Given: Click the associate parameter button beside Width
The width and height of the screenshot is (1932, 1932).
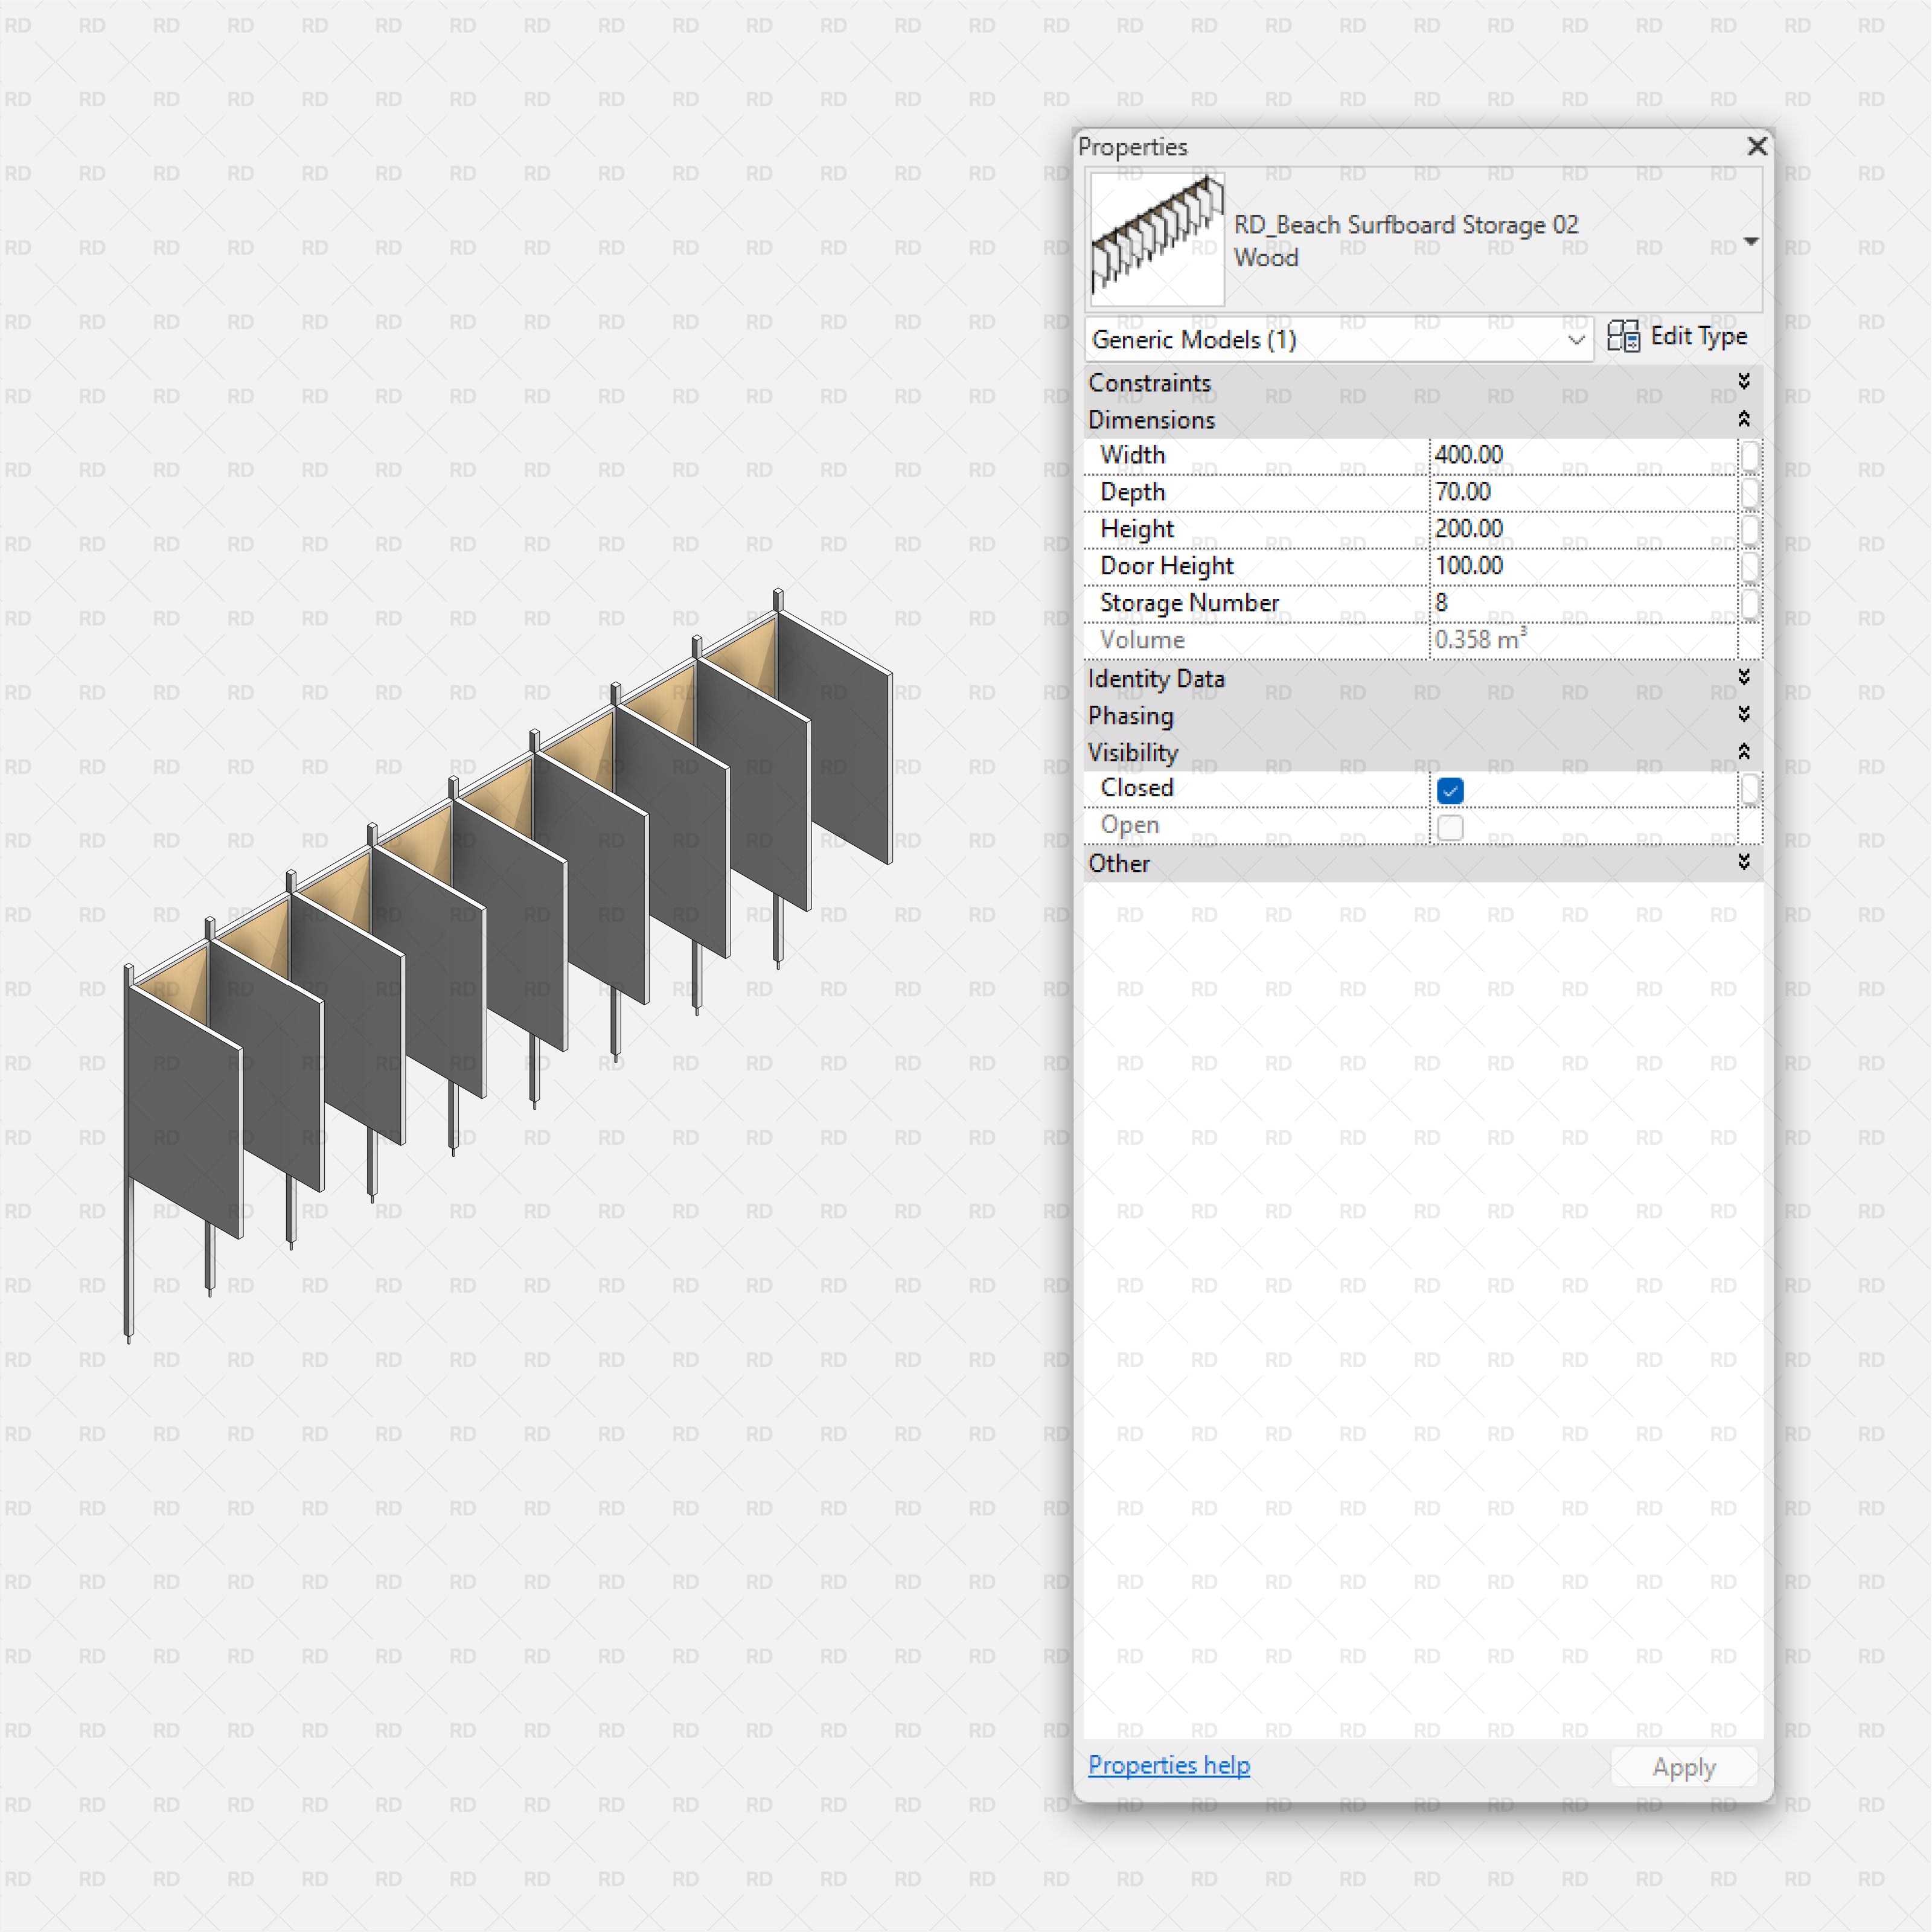Looking at the screenshot, I should [x=1751, y=456].
